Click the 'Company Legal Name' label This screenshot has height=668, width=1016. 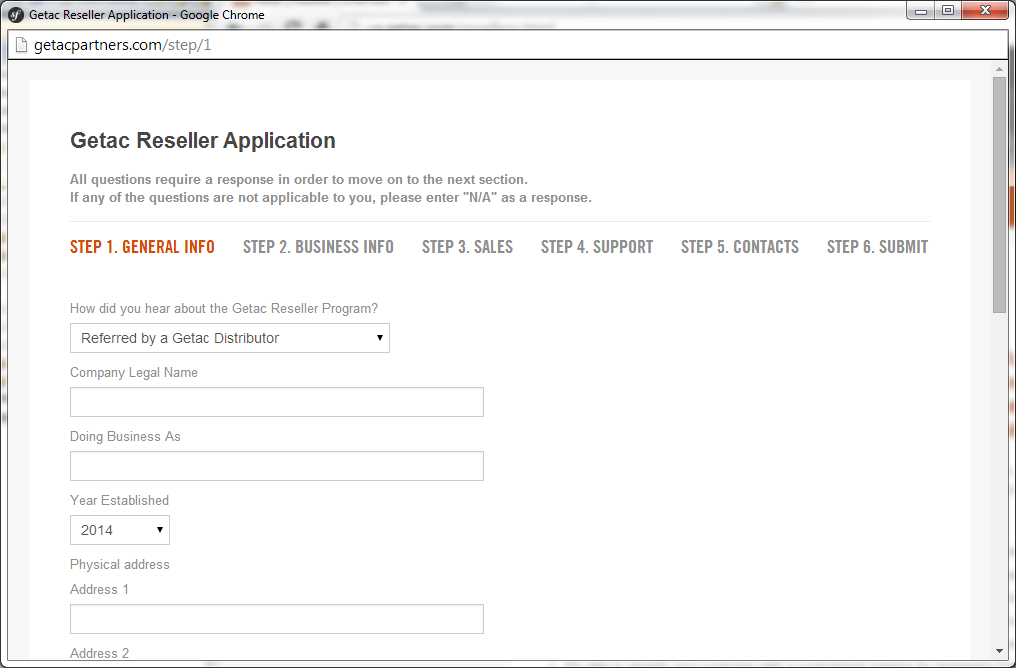coord(133,373)
